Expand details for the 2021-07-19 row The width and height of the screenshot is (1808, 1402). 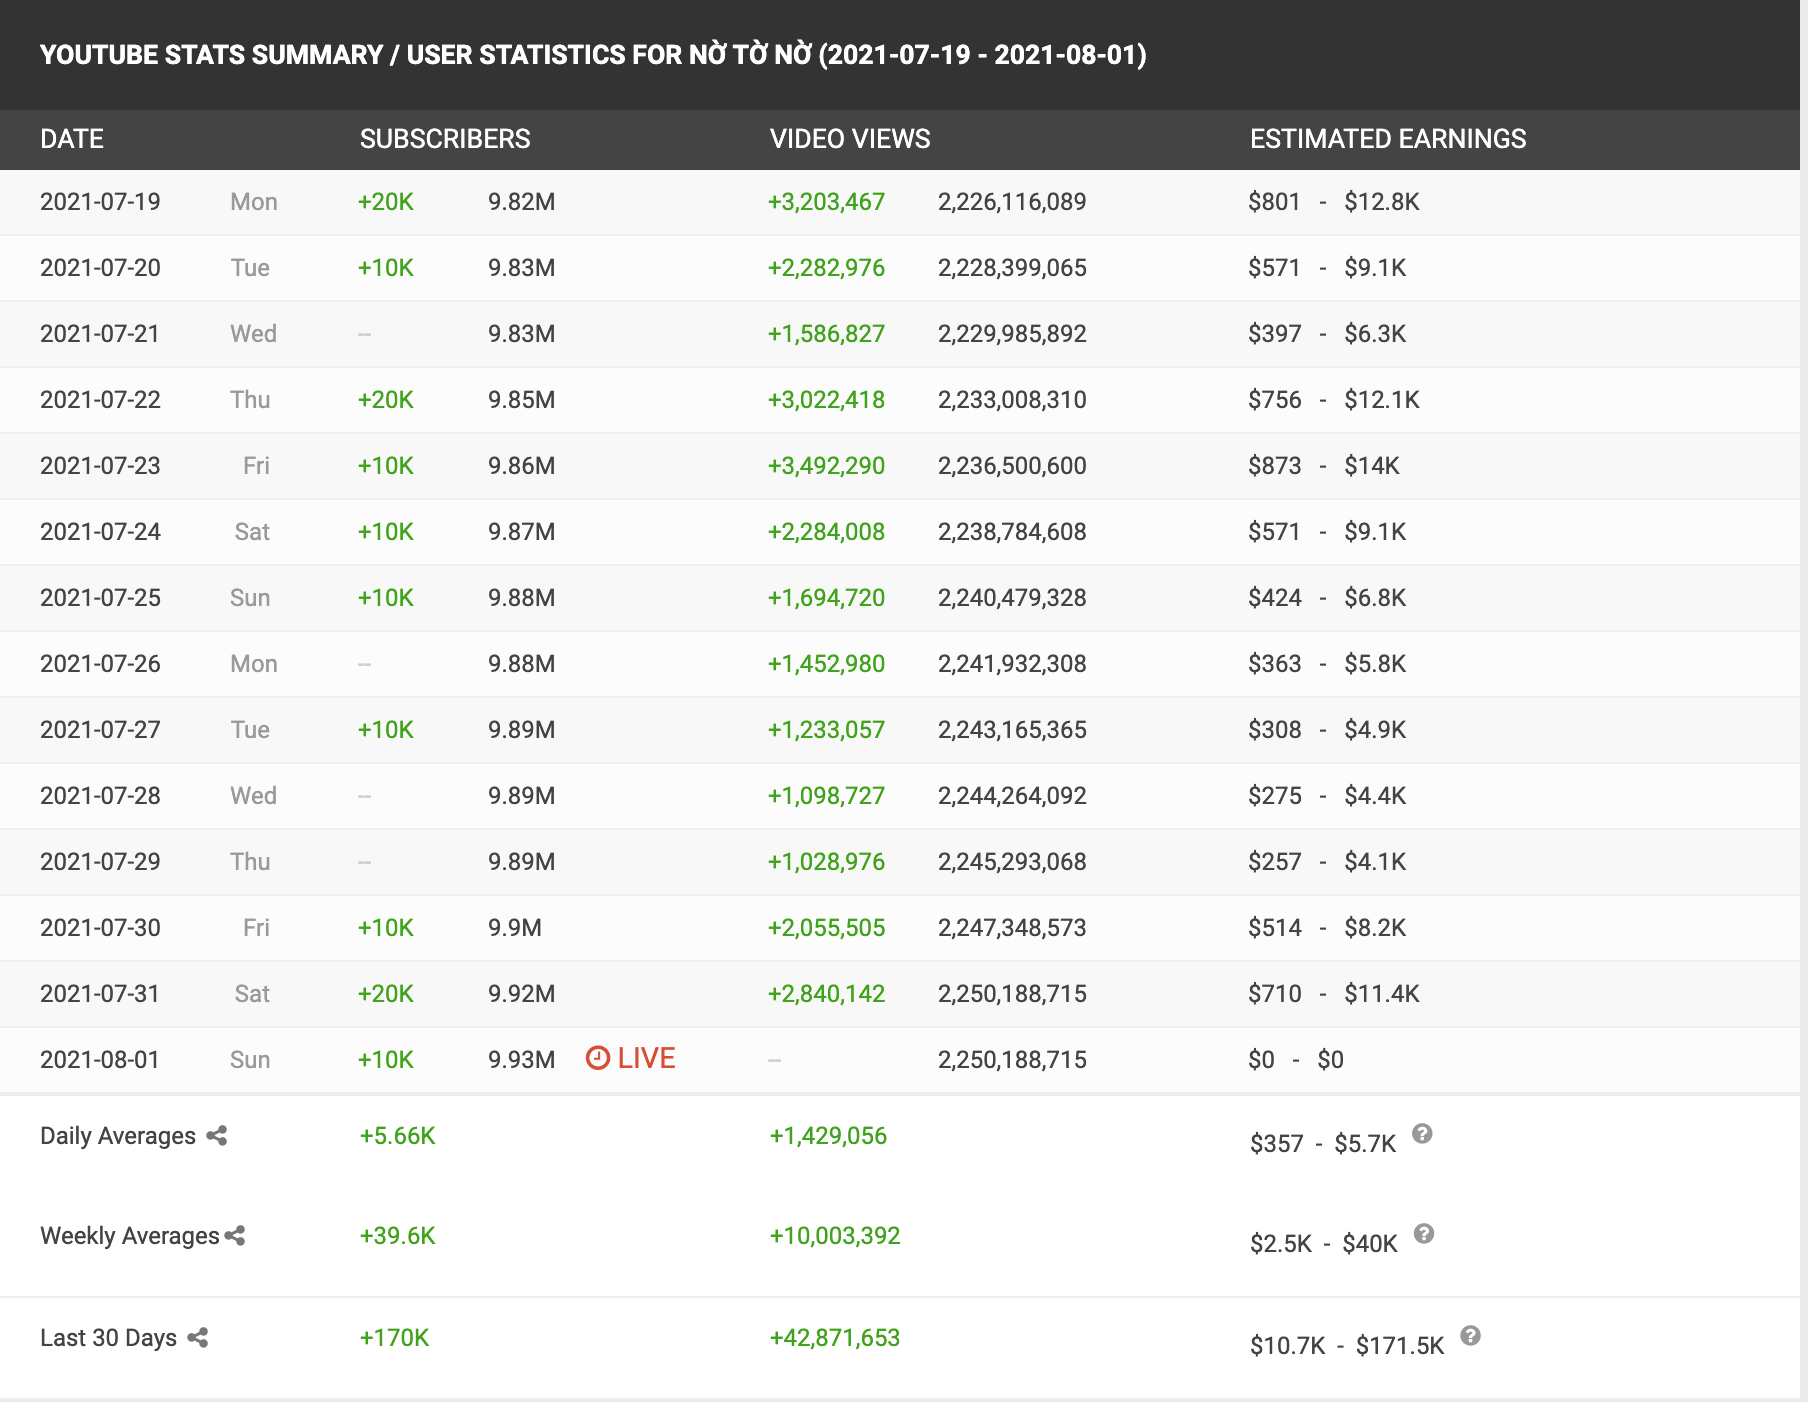point(100,201)
